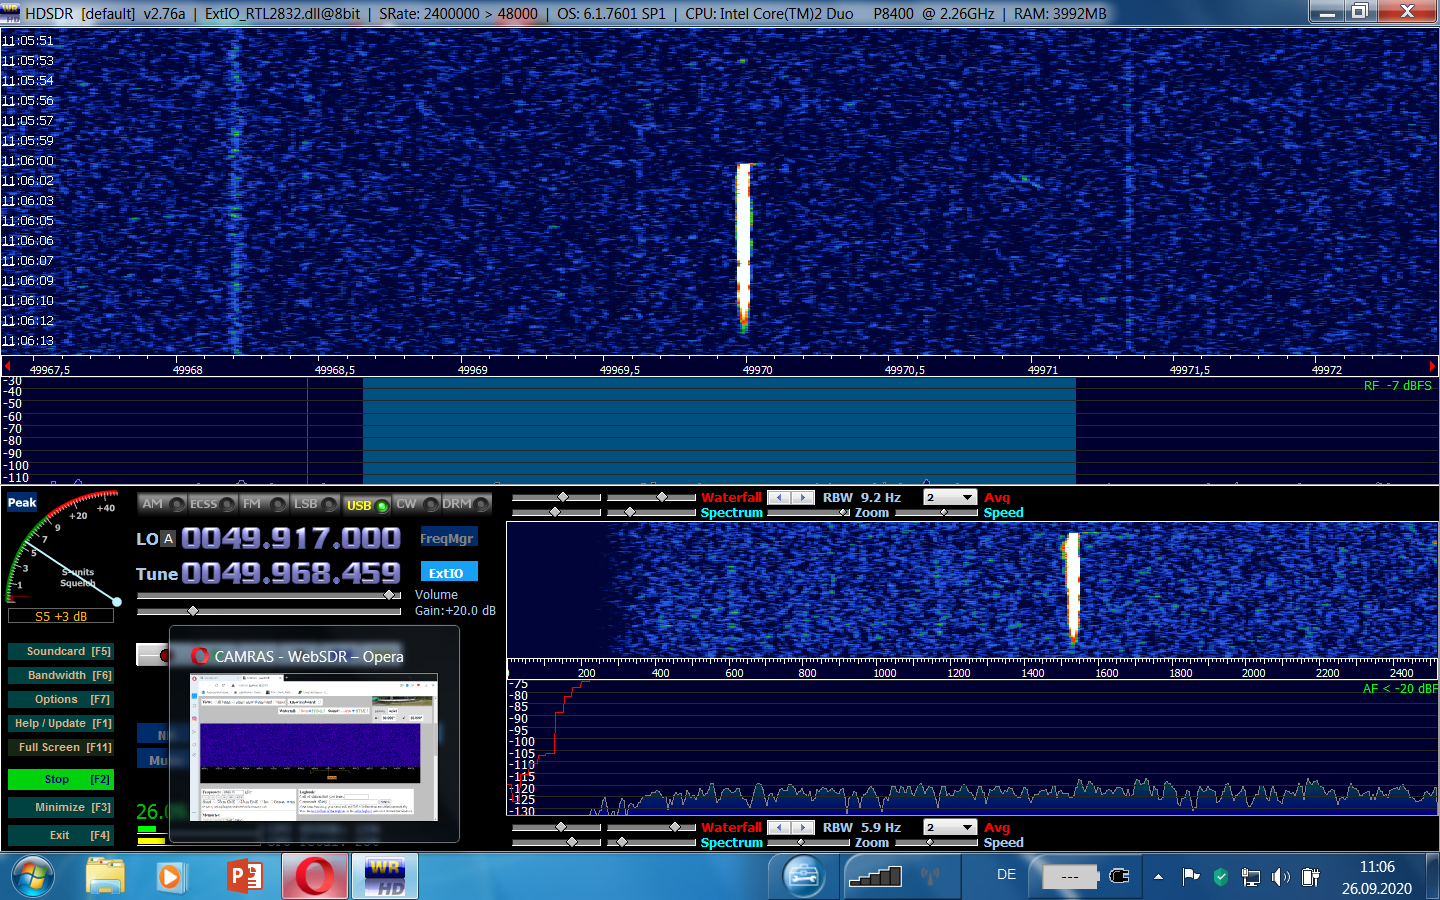This screenshot has height=900, width=1440.
Task: Click HDSDR taskbar icon
Action: coord(384,877)
